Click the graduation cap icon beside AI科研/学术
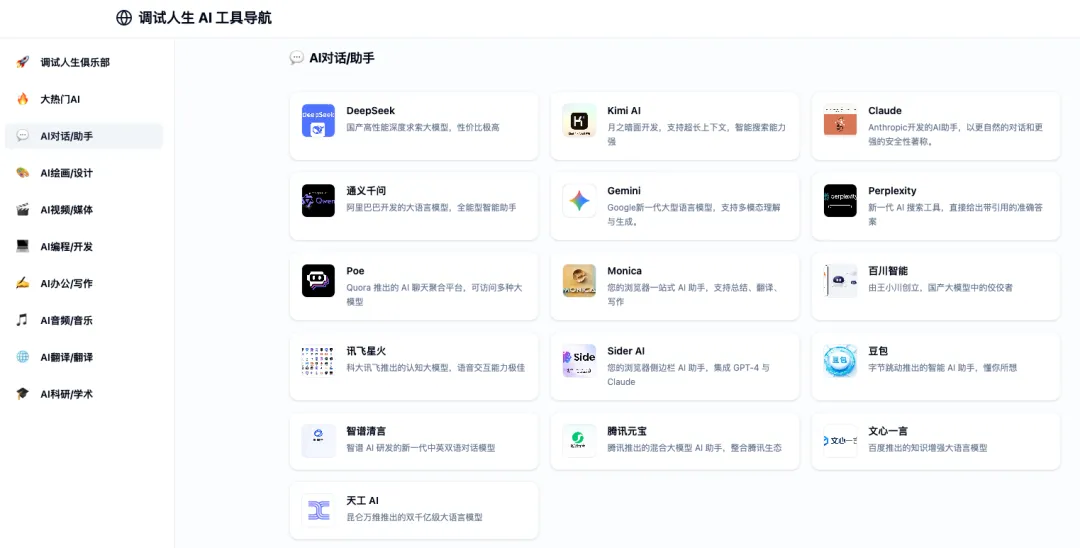 click(23, 394)
